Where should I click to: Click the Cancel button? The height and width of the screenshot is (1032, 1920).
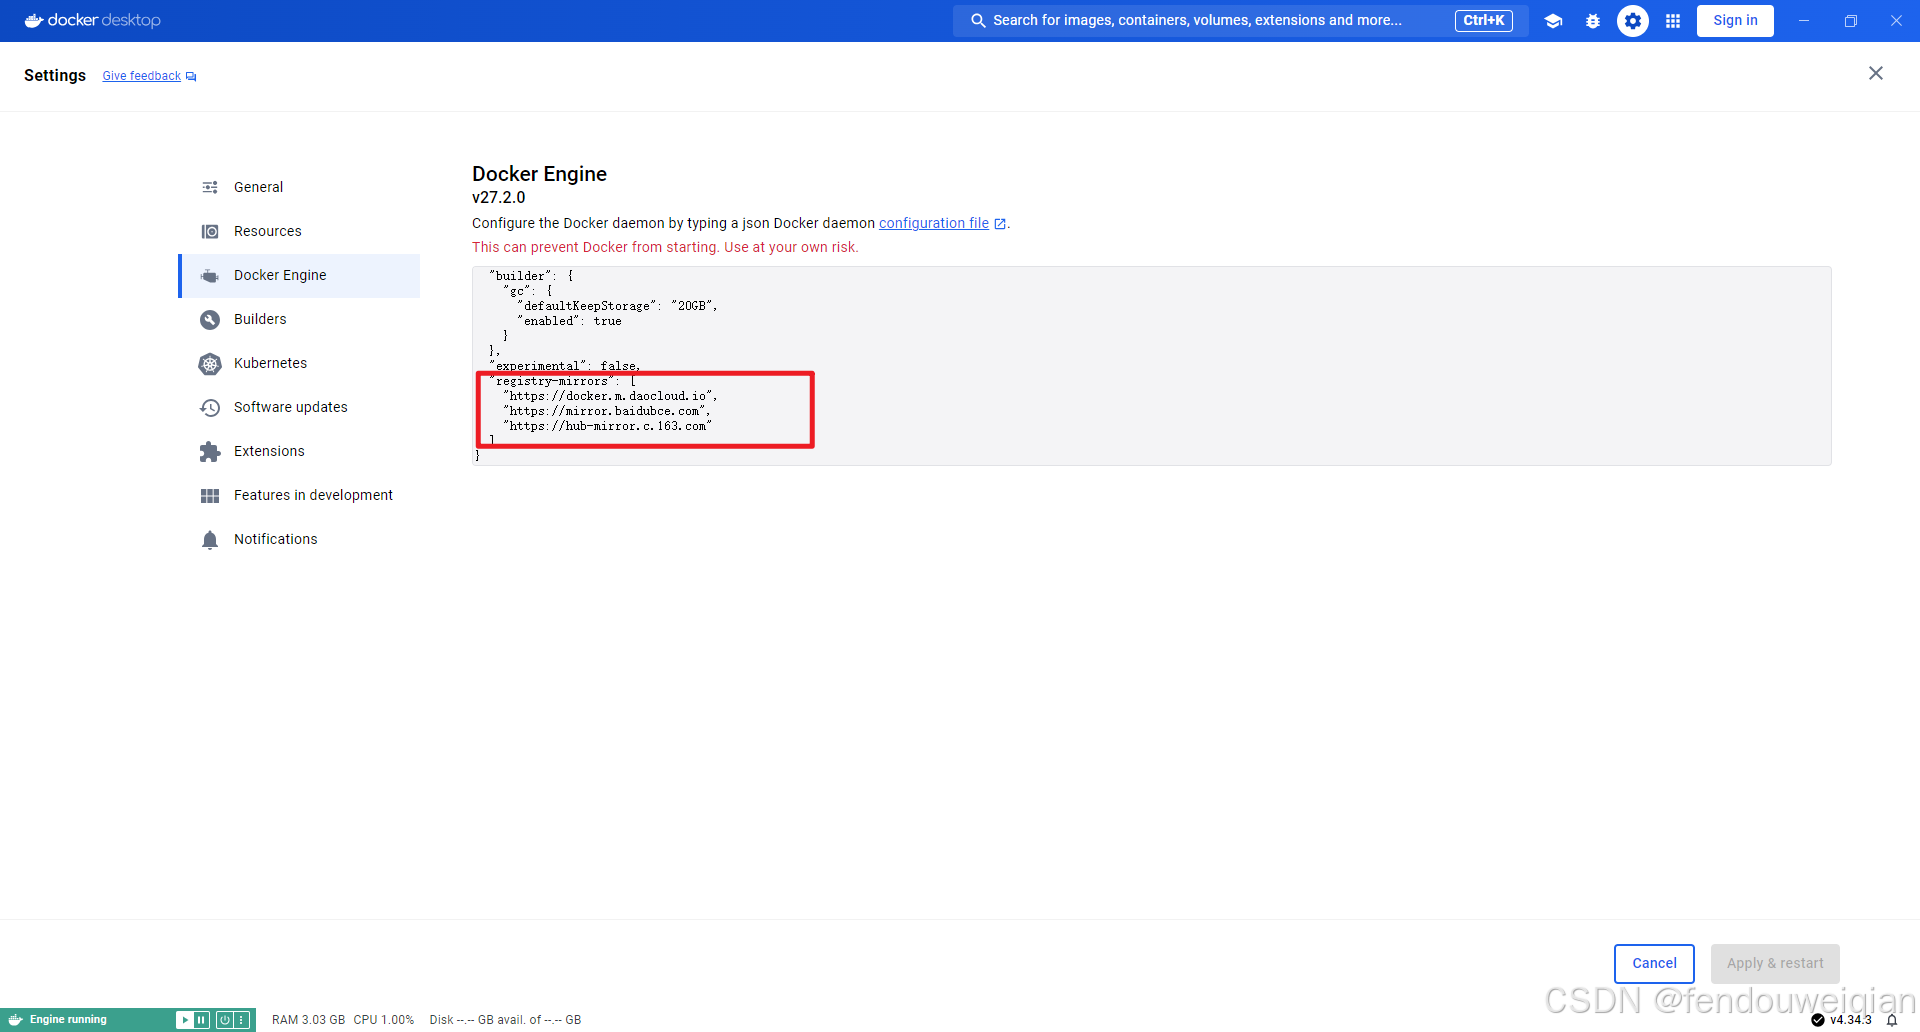pyautogui.click(x=1654, y=963)
